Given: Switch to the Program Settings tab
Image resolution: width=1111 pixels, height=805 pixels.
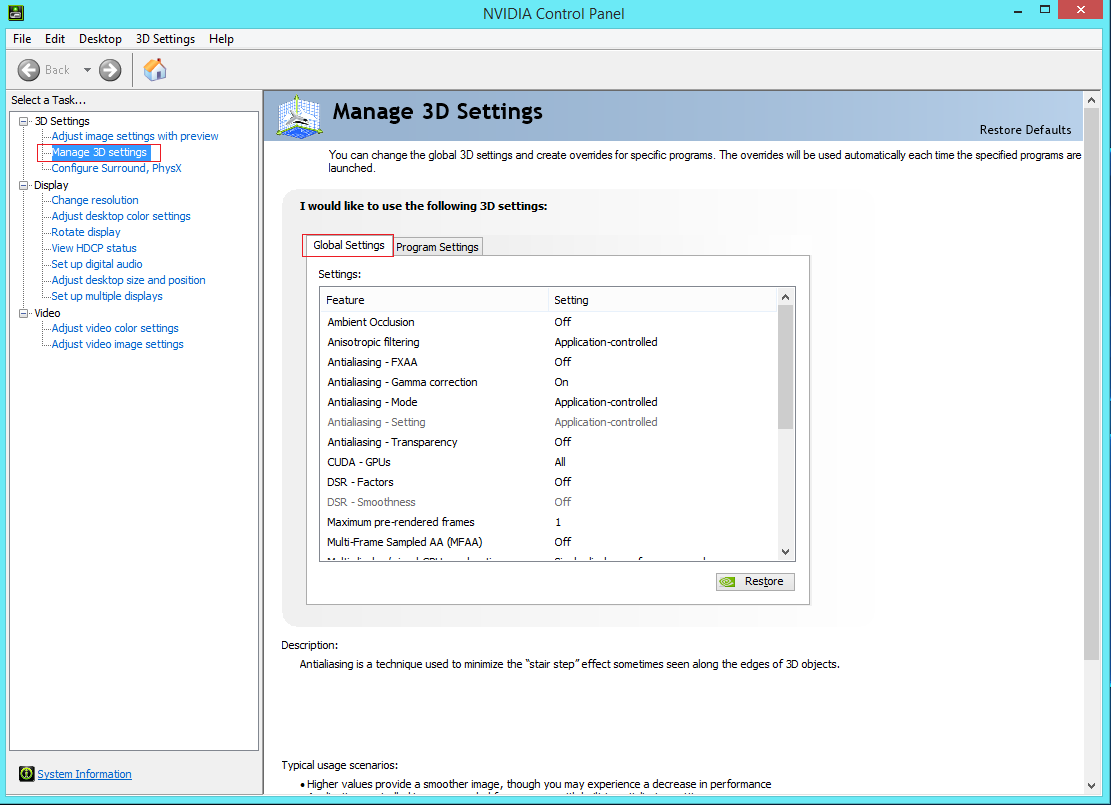Looking at the screenshot, I should point(437,247).
